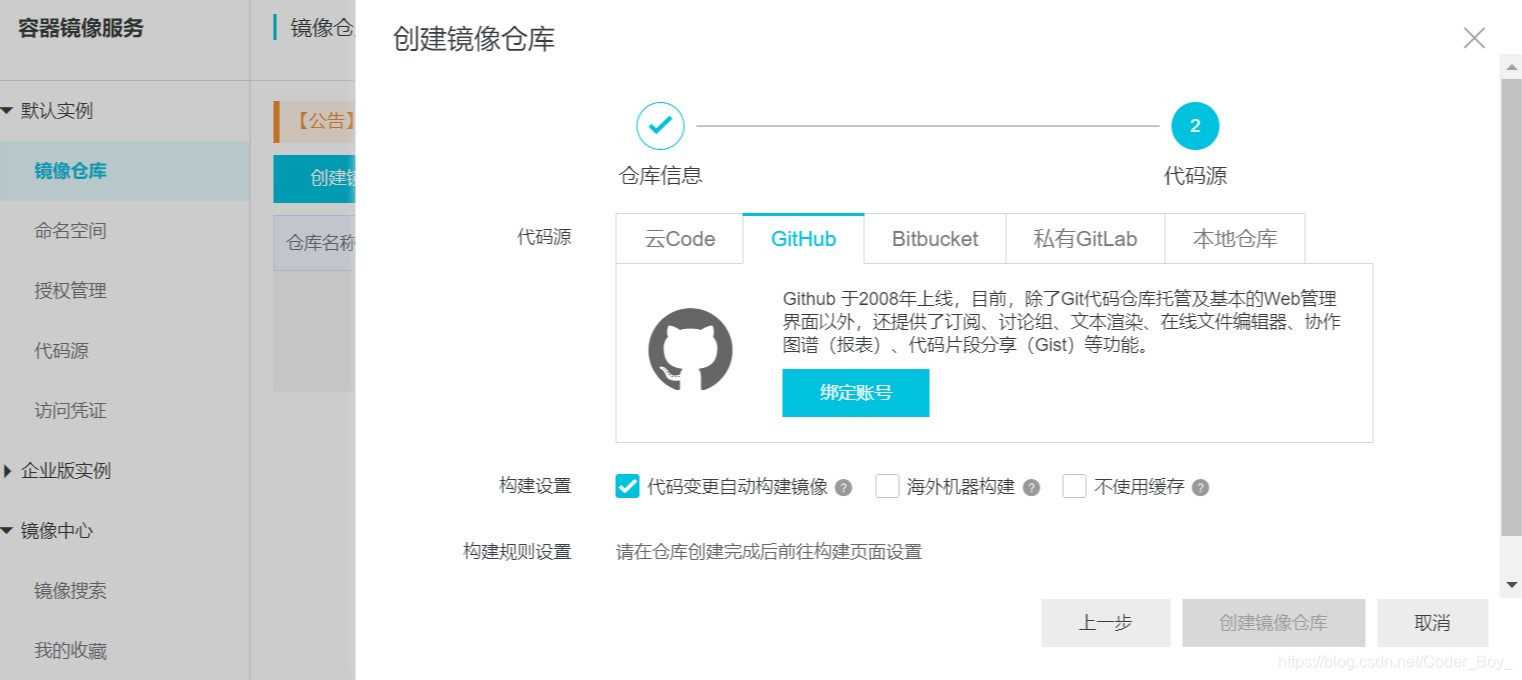The width and height of the screenshot is (1522, 680).
Task: Open help tooltip for 代码变更自动构建镜像
Action: click(x=843, y=487)
